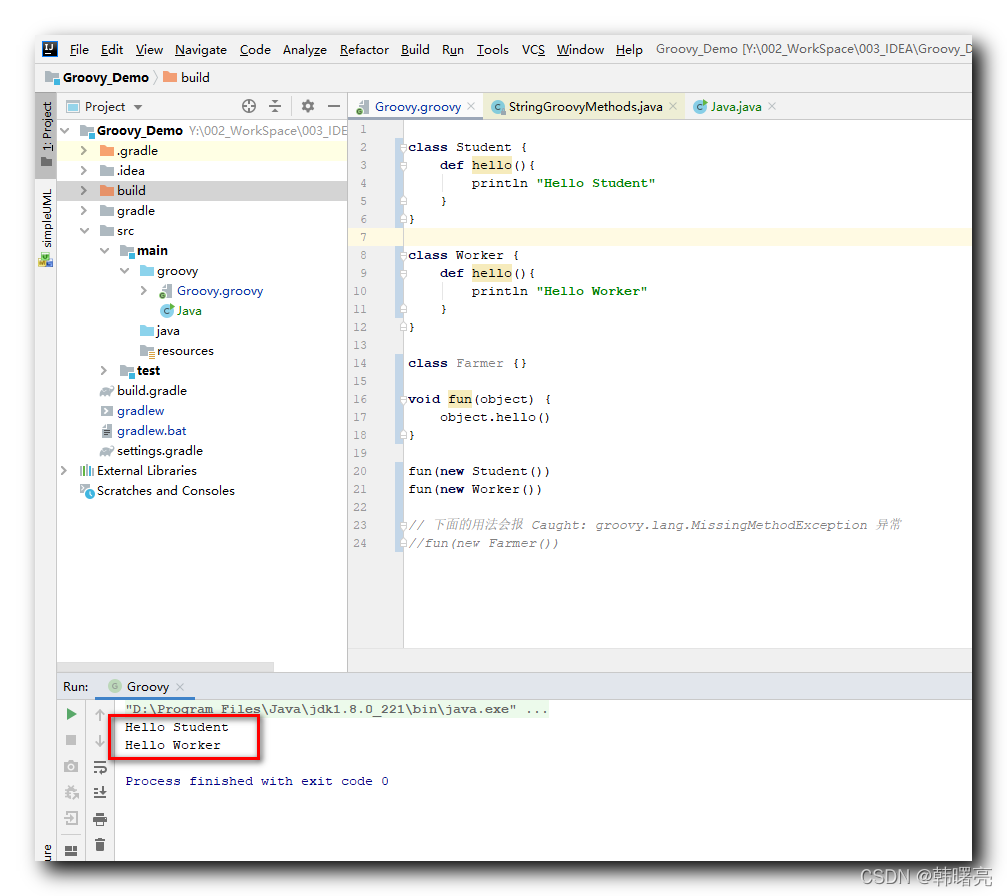1007x896 pixels.
Task: Toggle the 1: Project side tool window
Action: pos(46,134)
